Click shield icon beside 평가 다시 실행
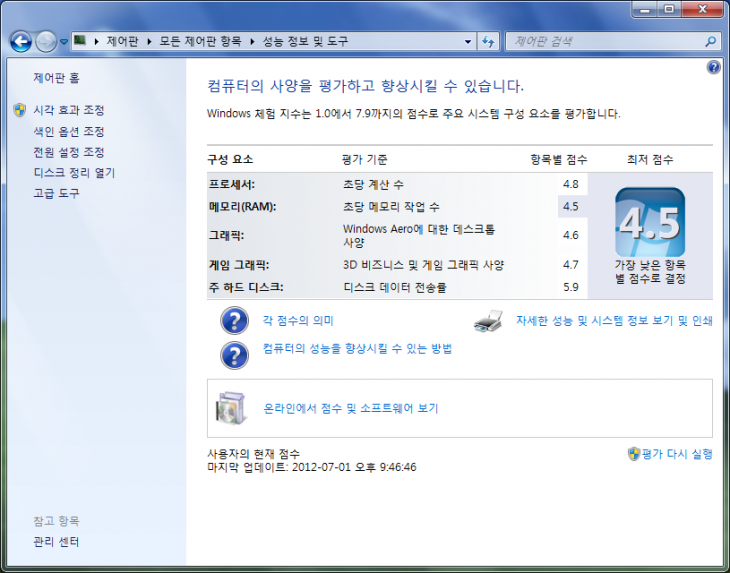The height and width of the screenshot is (573, 730). [634, 454]
